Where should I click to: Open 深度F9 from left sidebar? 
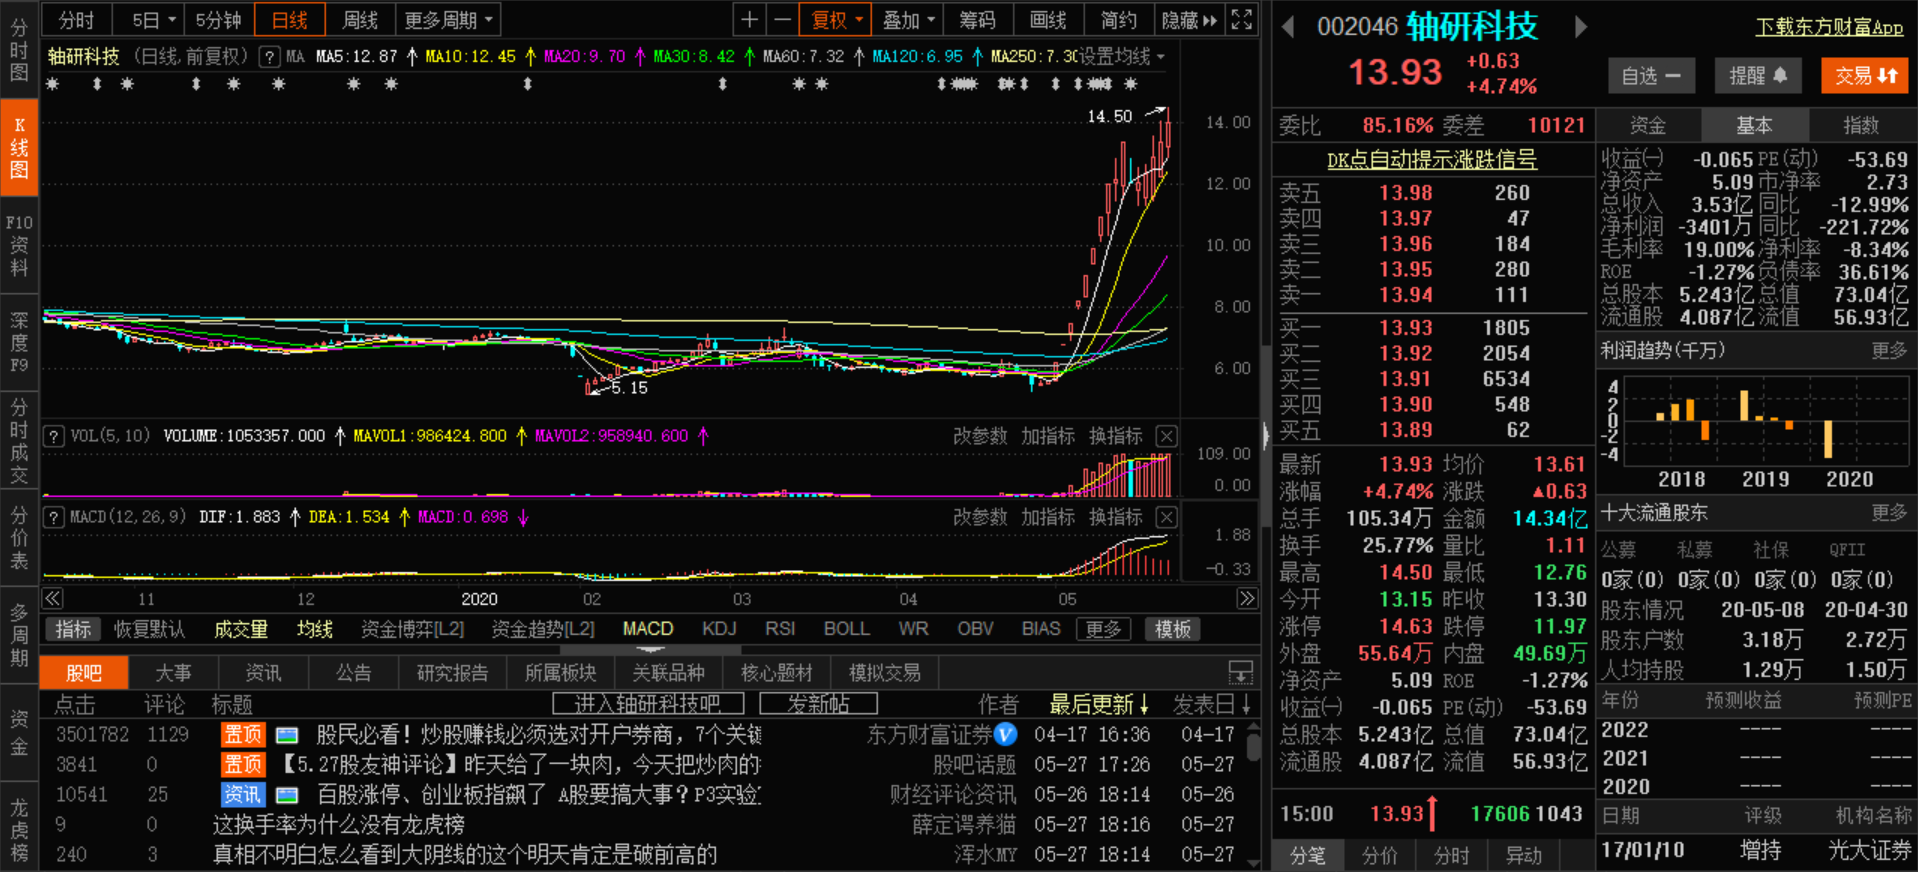pyautogui.click(x=19, y=343)
